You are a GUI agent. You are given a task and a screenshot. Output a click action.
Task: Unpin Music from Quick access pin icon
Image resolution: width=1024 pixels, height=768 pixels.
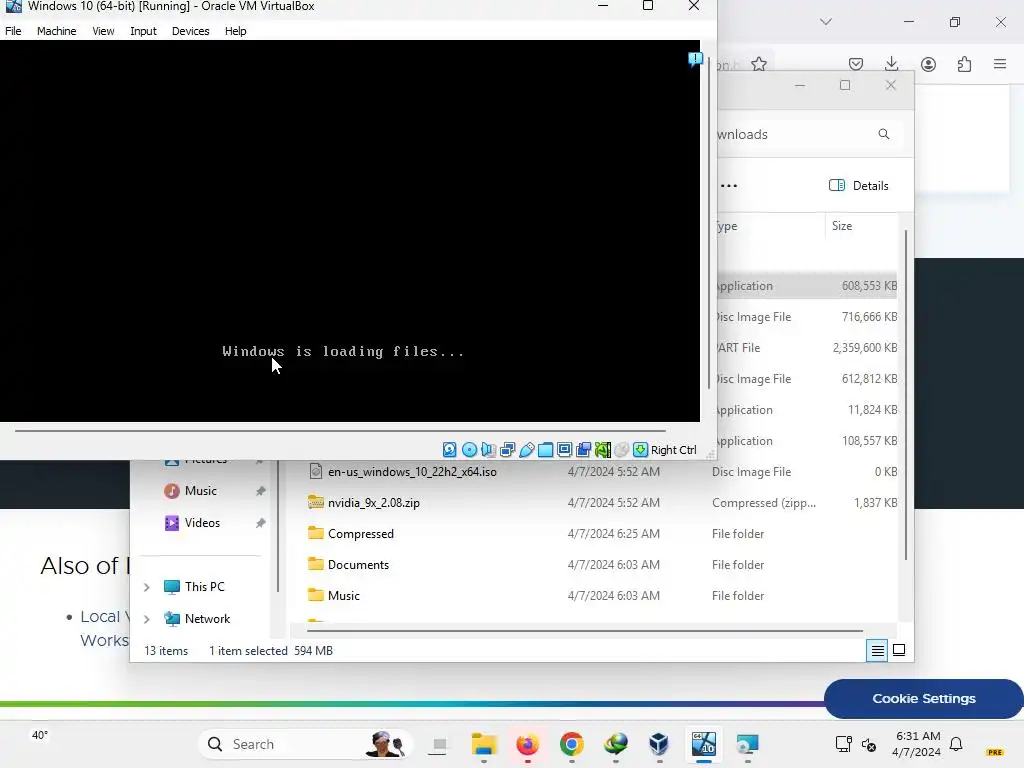point(261,491)
